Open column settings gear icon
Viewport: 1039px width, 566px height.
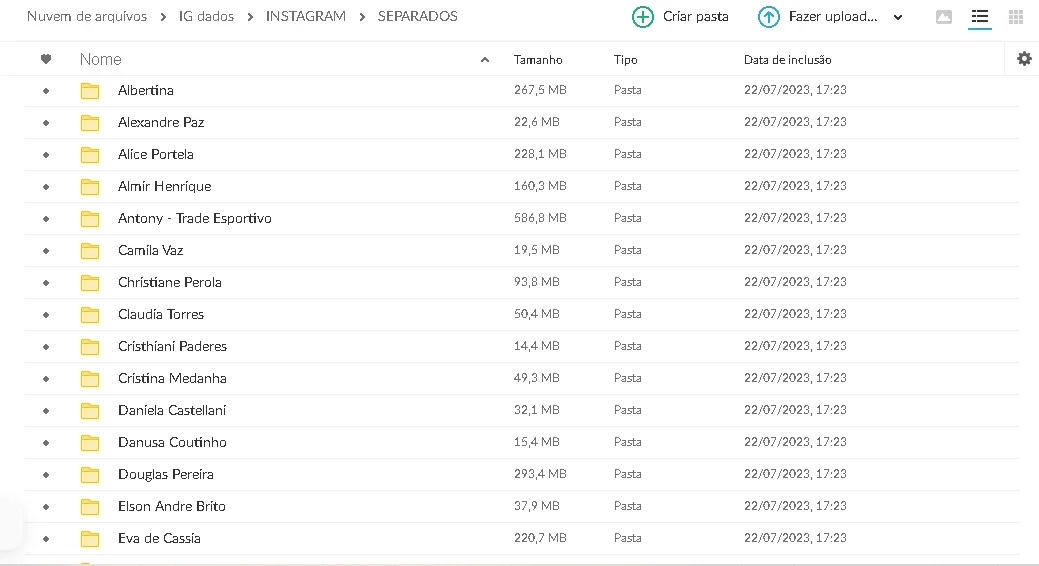click(1024, 59)
